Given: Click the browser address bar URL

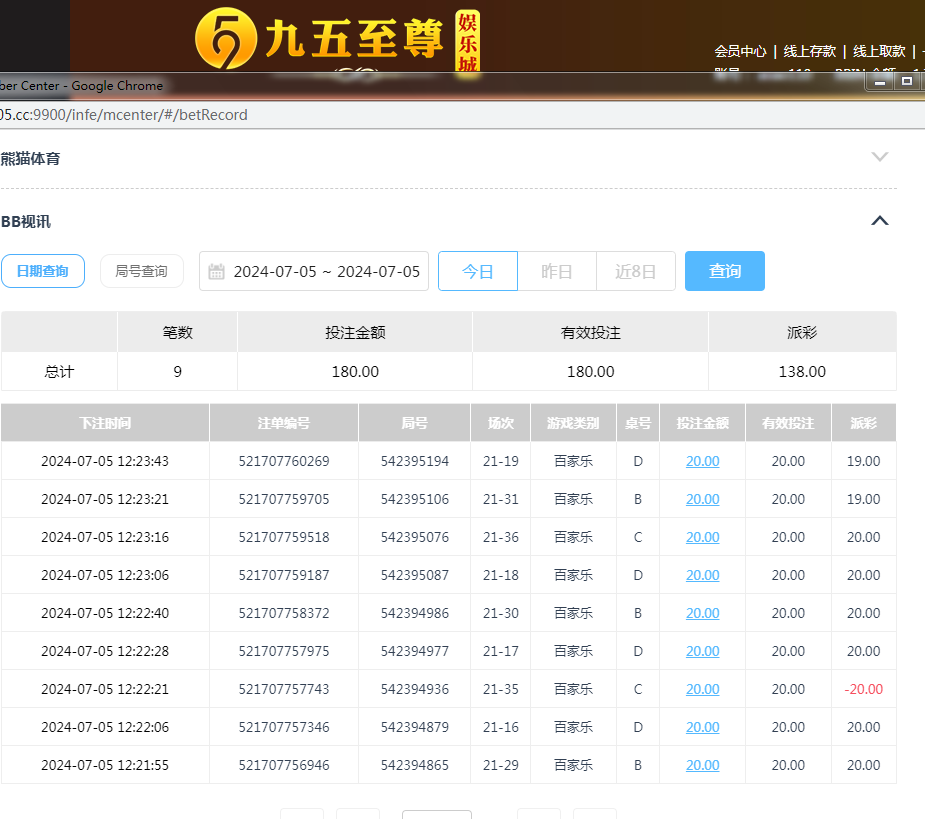Looking at the screenshot, I should pos(124,114).
